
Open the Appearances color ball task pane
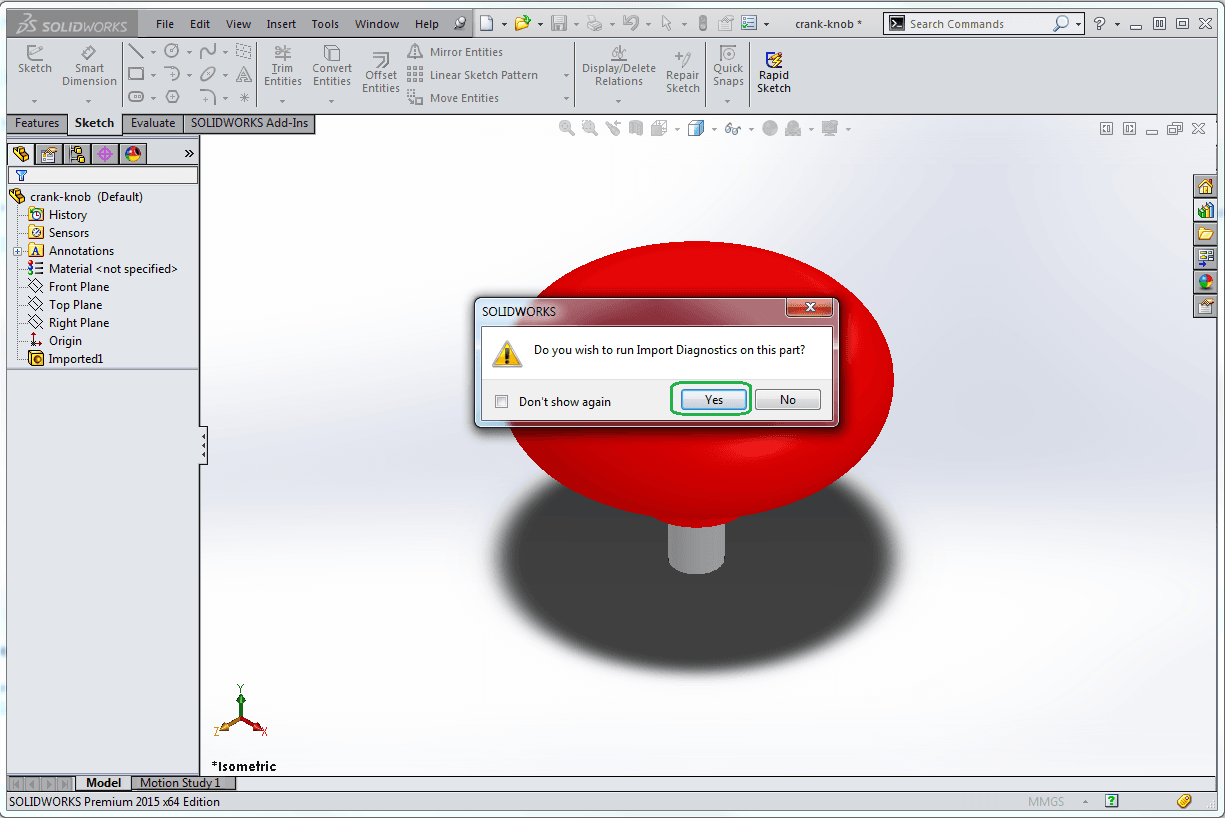(1206, 282)
